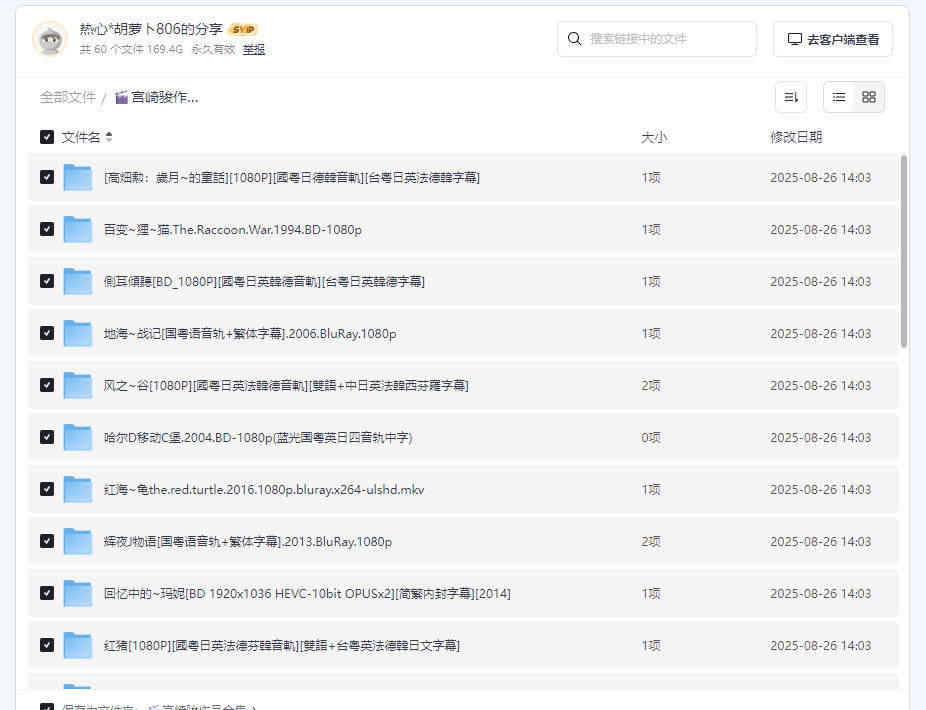Click folder icon for 辉夜J物语 row
926x710 pixels.
(x=77, y=541)
